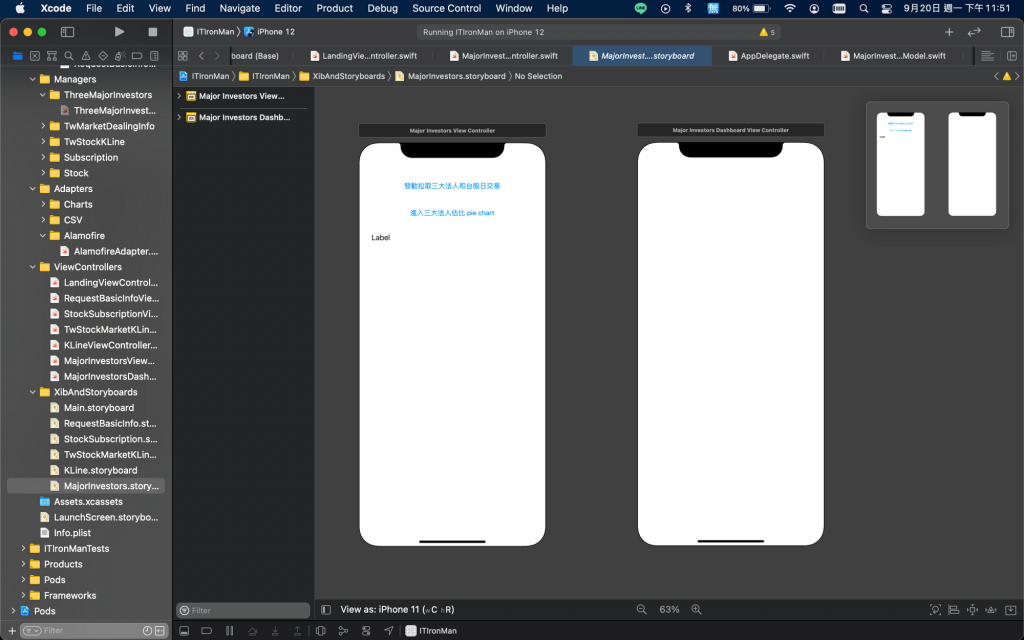
Task: Open the project navigator folder icon
Action: coord(18,56)
